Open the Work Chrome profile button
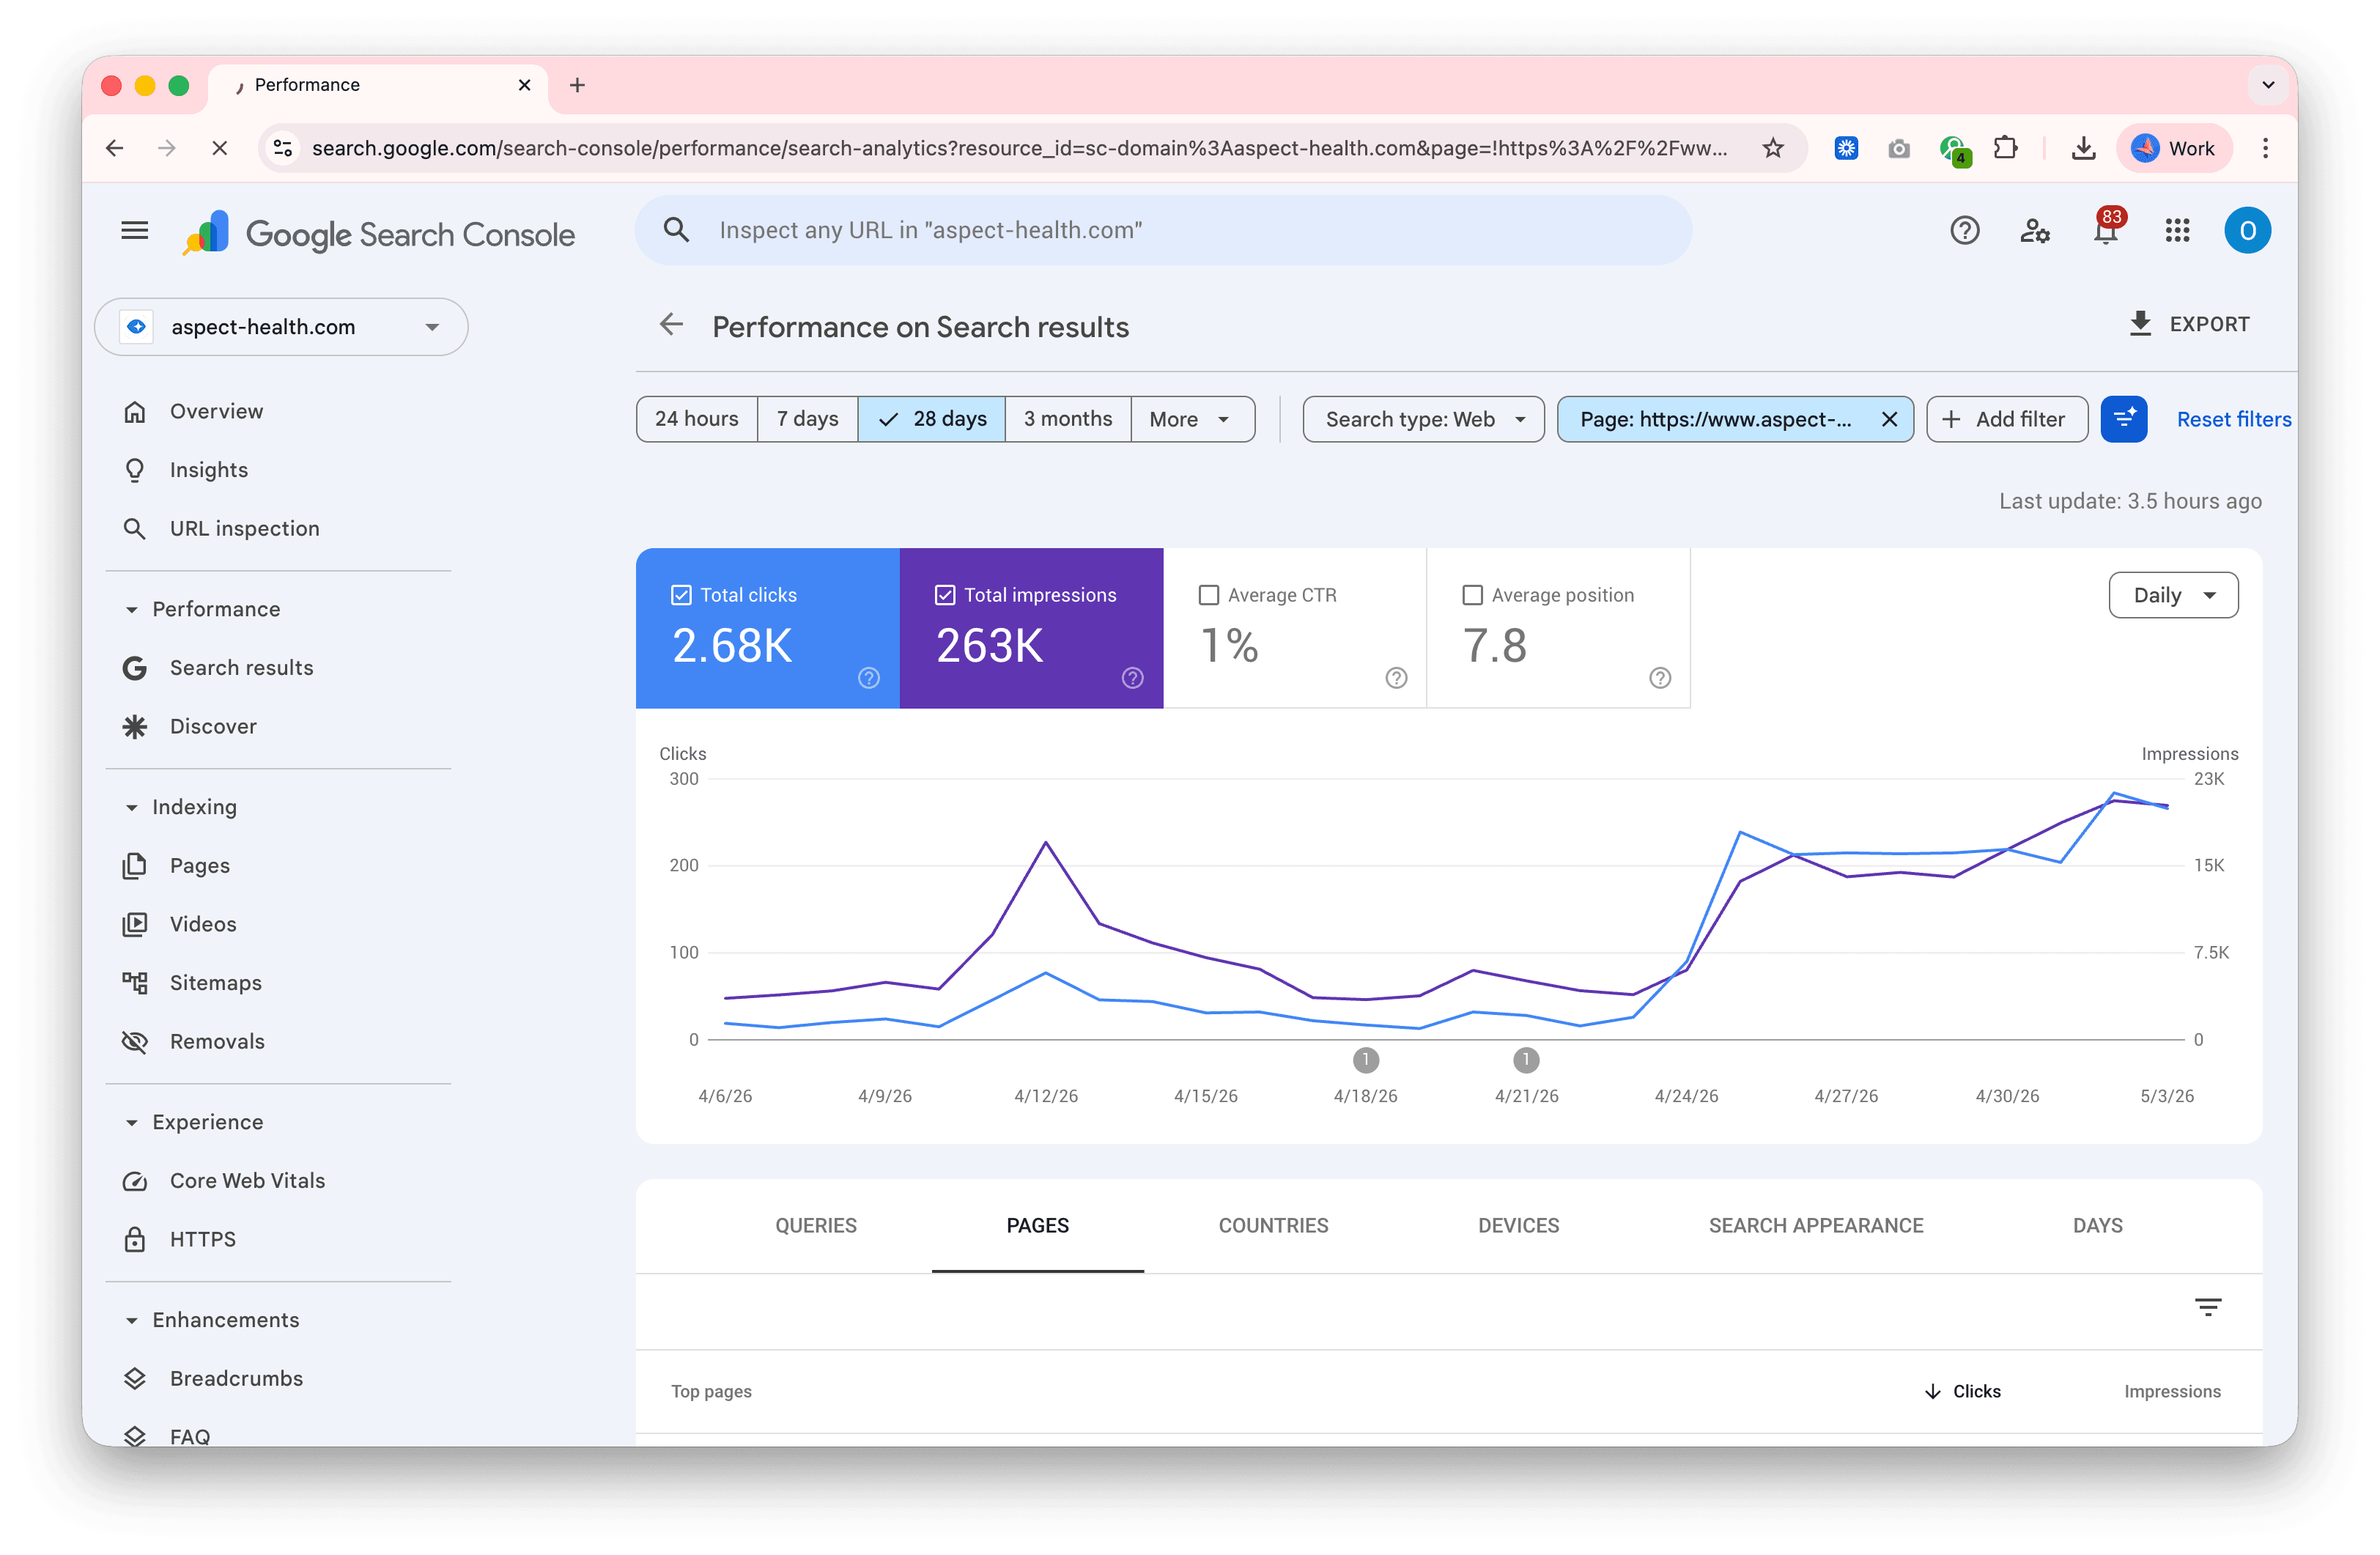The width and height of the screenshot is (2380, 1555). point(2173,149)
